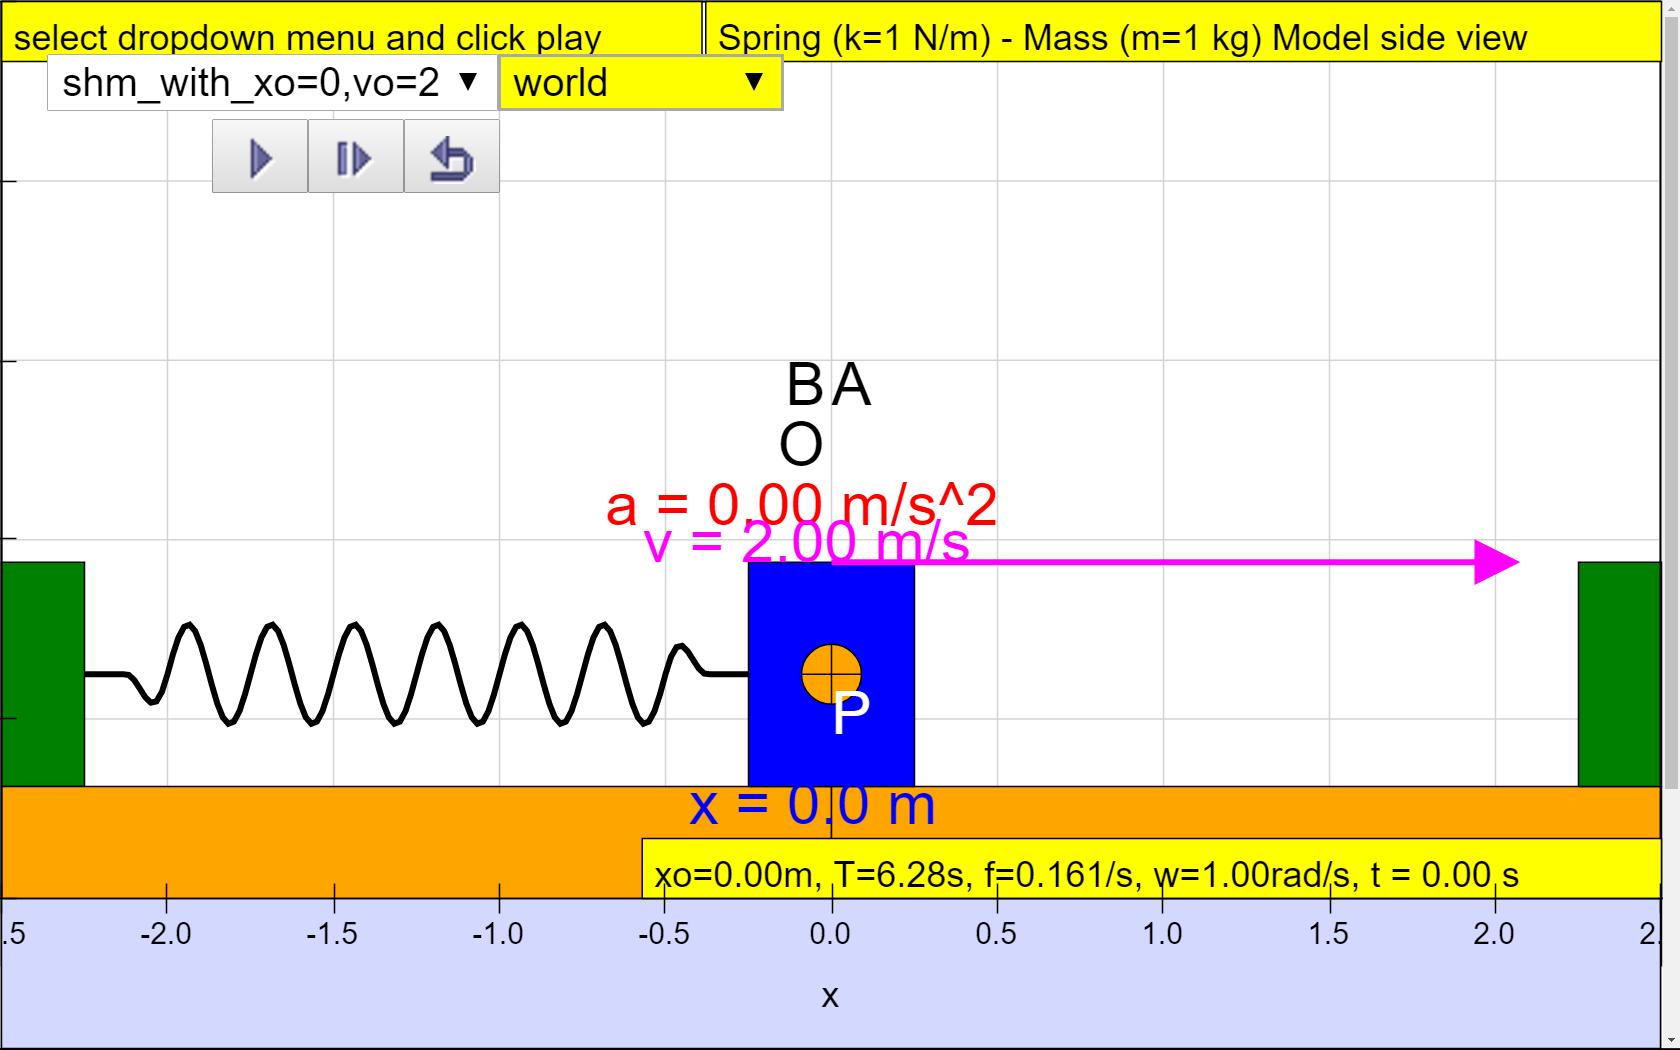Click the magenta velocity arrow head
Image resolution: width=1680 pixels, height=1050 pixels.
pos(1497,562)
